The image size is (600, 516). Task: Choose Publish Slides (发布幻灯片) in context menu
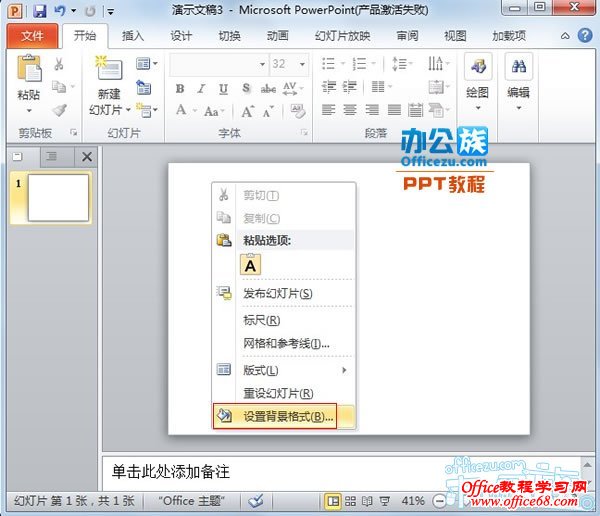point(278,294)
